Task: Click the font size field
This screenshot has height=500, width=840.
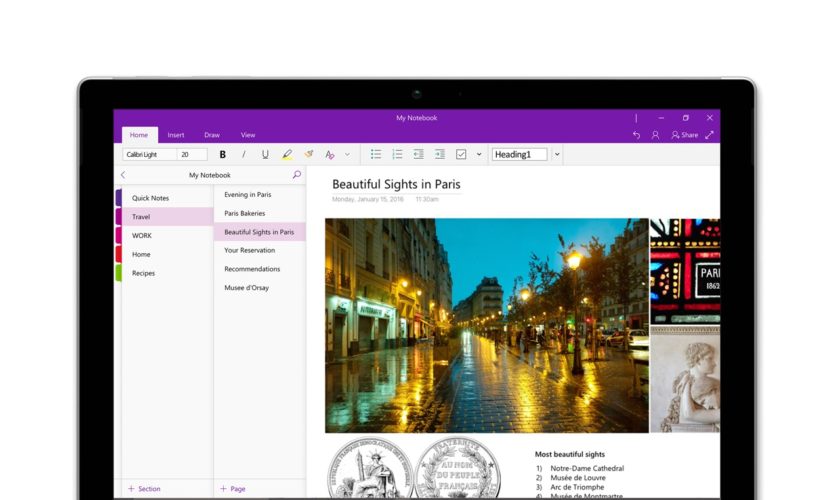Action: pyautogui.click(x=192, y=155)
